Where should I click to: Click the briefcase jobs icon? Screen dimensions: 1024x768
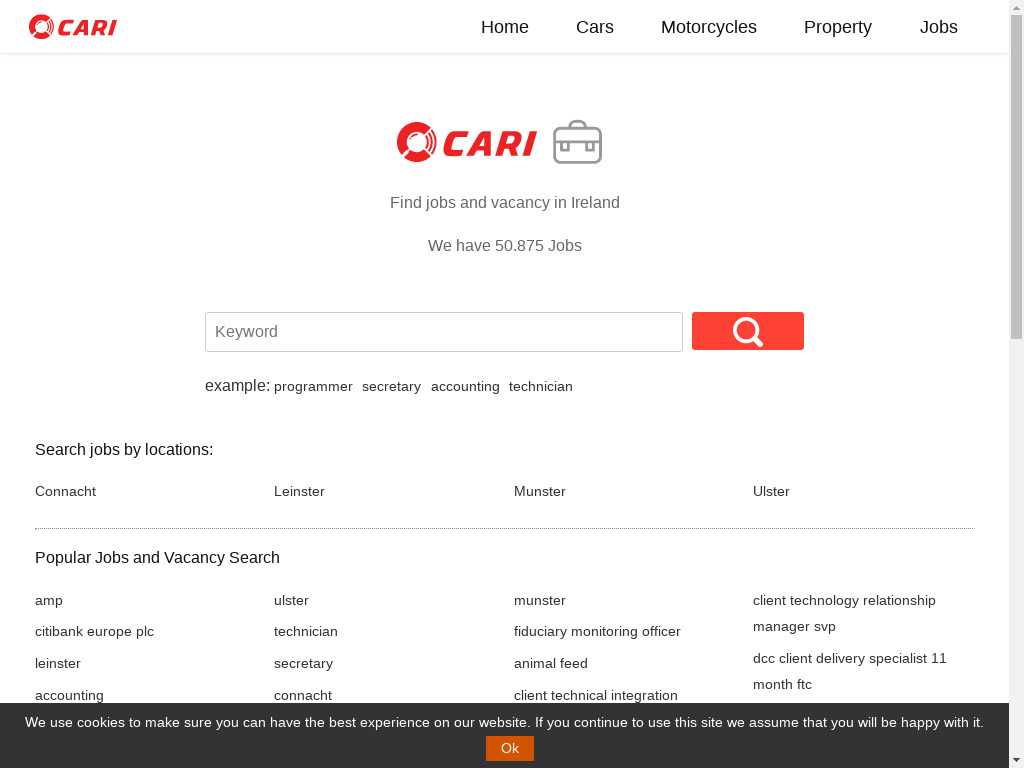coord(577,142)
